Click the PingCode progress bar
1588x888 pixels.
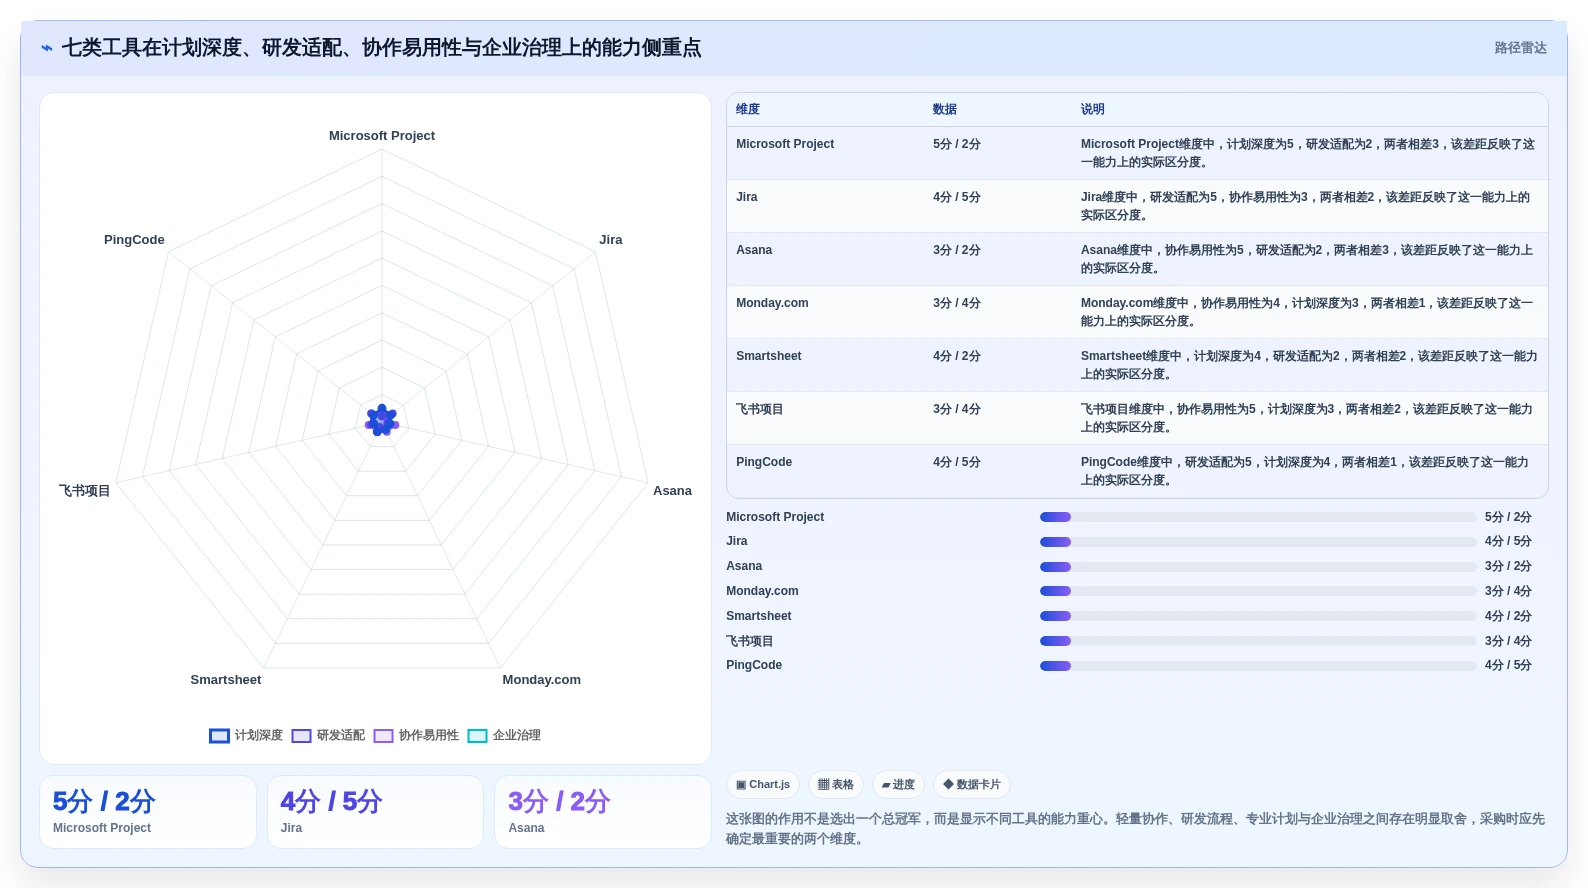(1258, 666)
